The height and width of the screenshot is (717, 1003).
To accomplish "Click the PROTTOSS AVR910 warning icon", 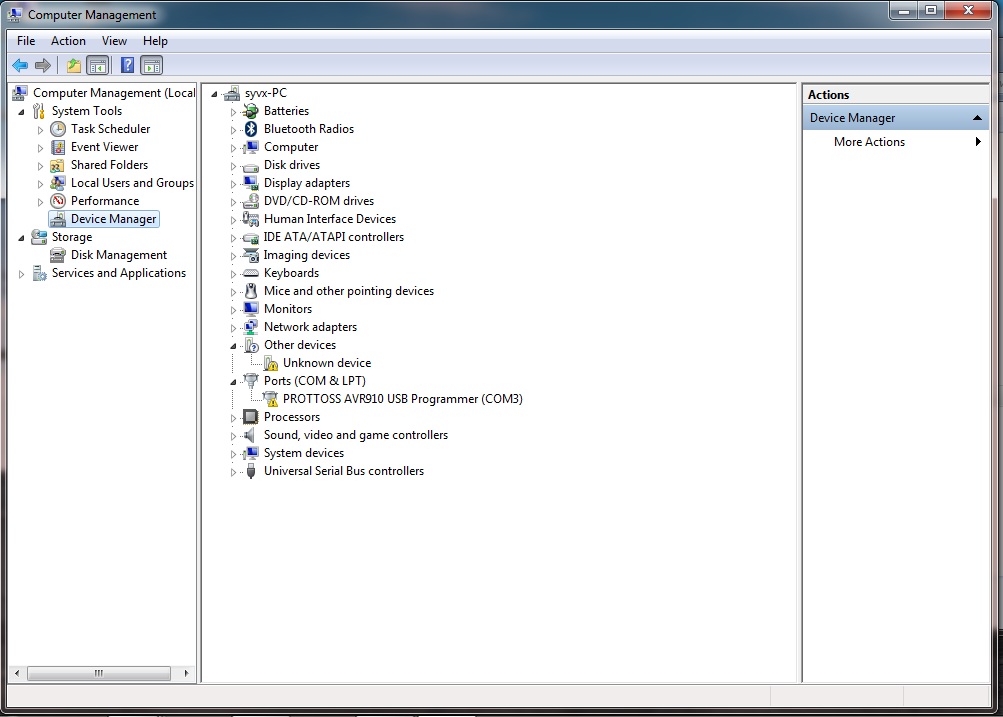I will [271, 399].
